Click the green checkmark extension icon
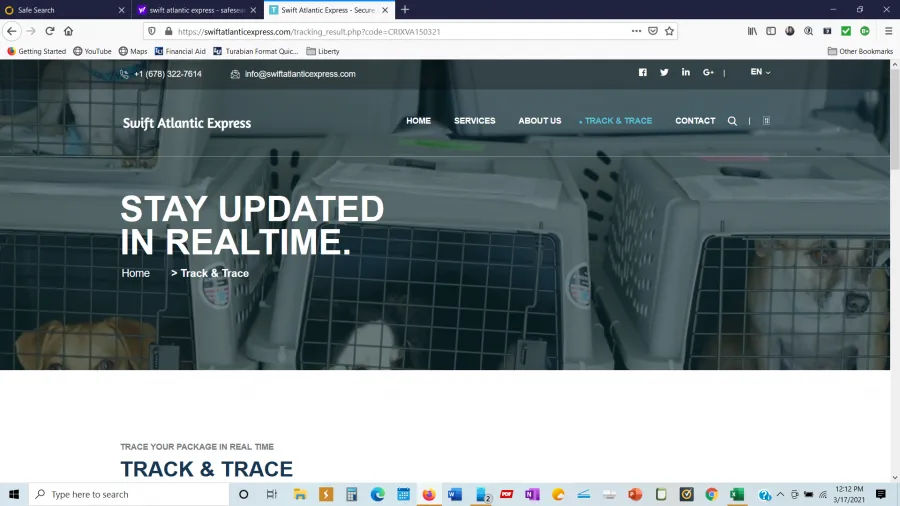900x506 pixels. click(846, 31)
